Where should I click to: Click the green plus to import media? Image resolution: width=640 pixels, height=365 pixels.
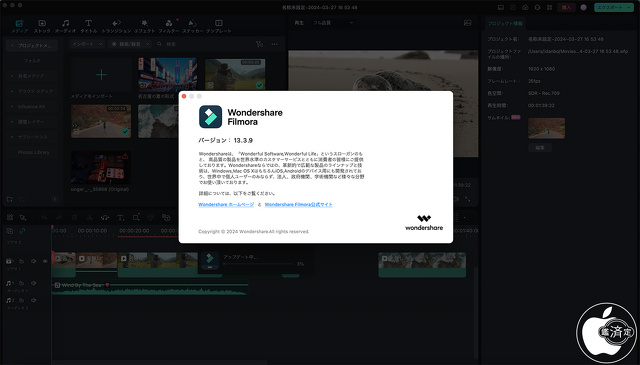coord(101,74)
